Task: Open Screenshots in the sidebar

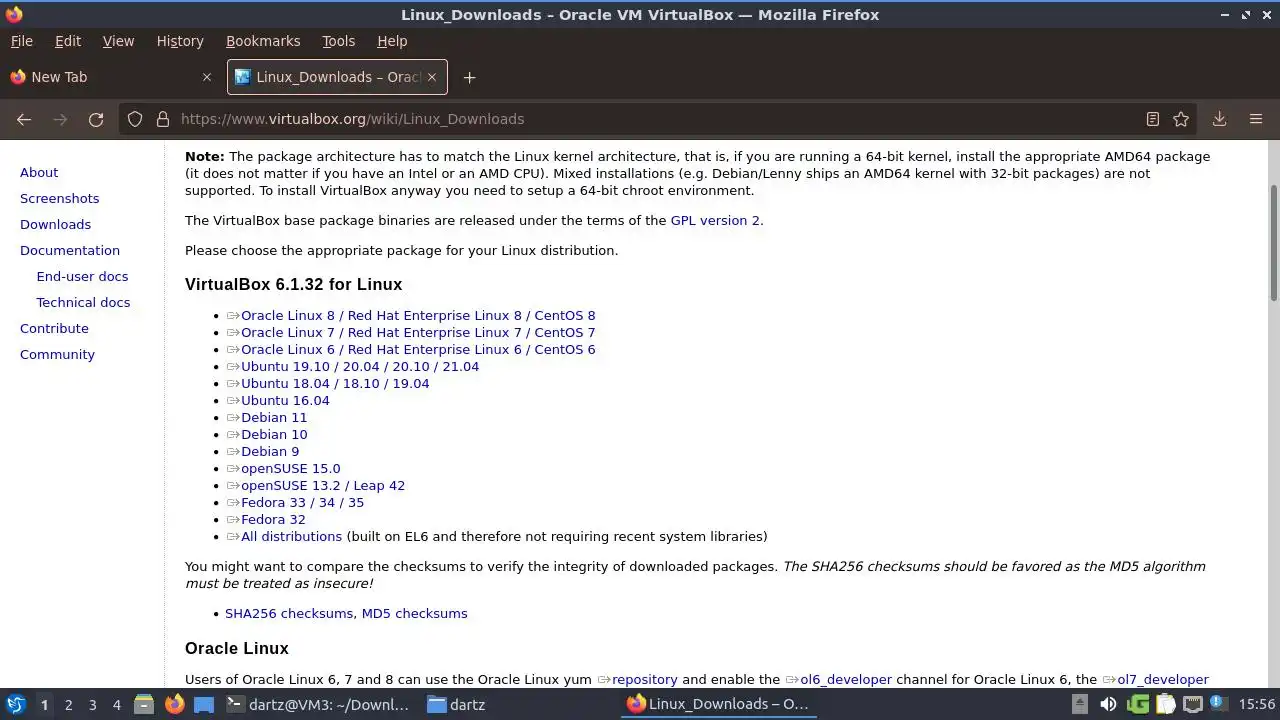Action: tap(59, 198)
